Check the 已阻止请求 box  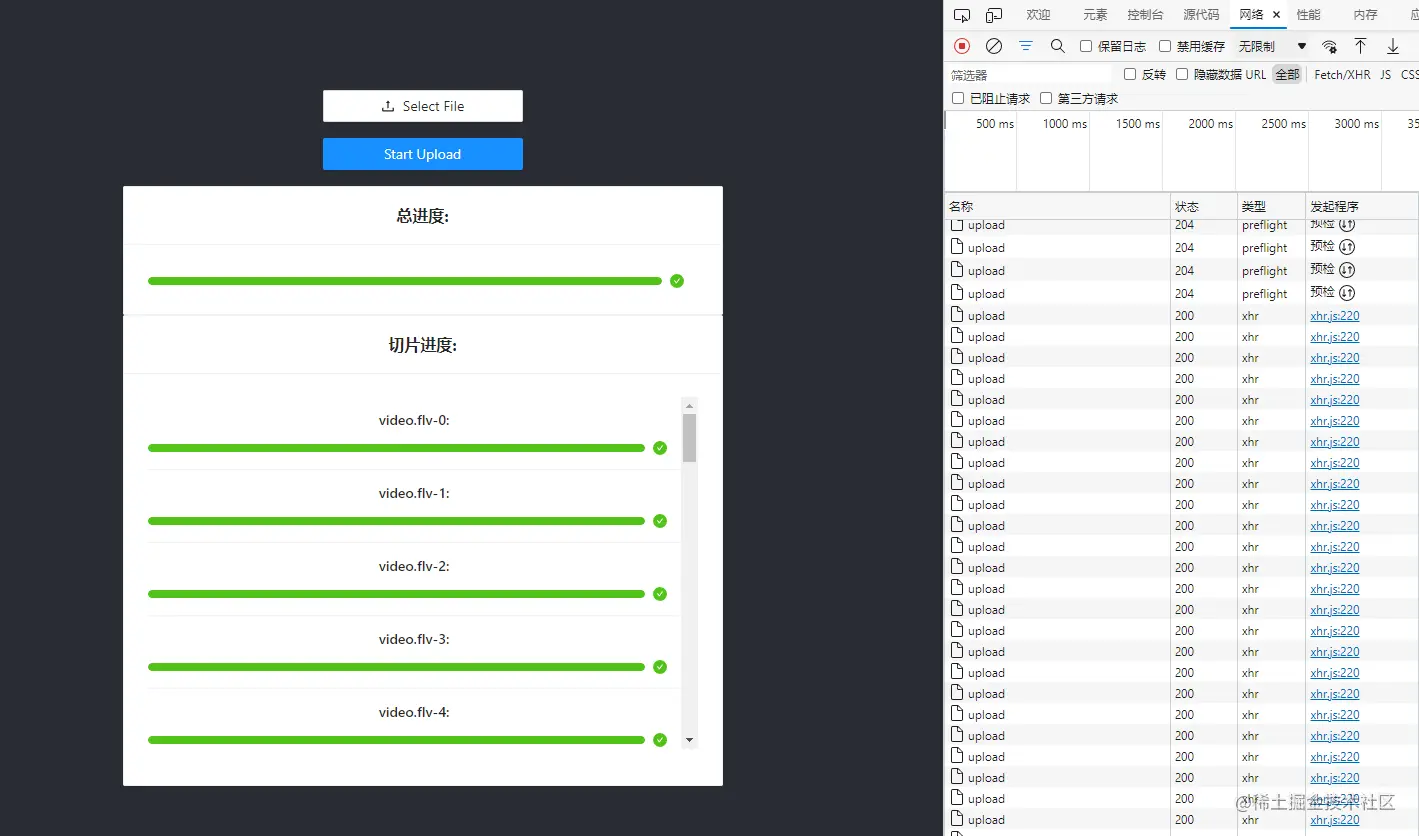(x=958, y=98)
